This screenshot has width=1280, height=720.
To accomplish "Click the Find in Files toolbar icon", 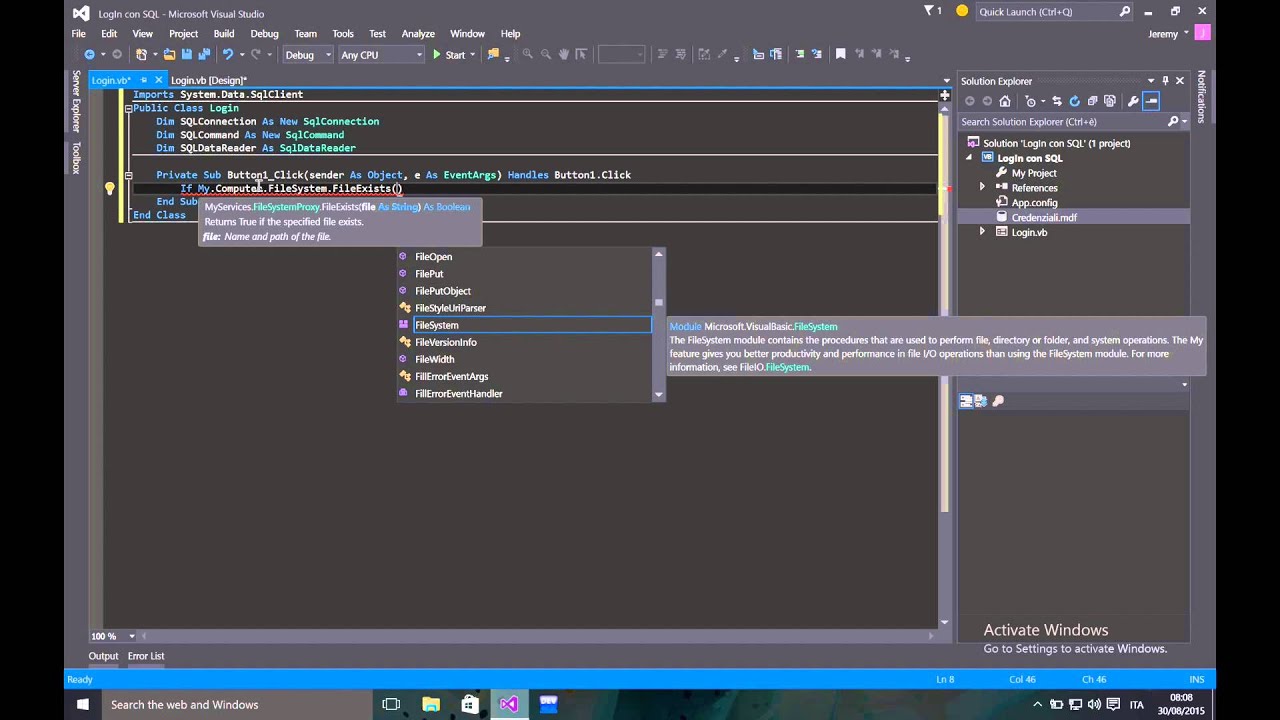I will pos(493,55).
